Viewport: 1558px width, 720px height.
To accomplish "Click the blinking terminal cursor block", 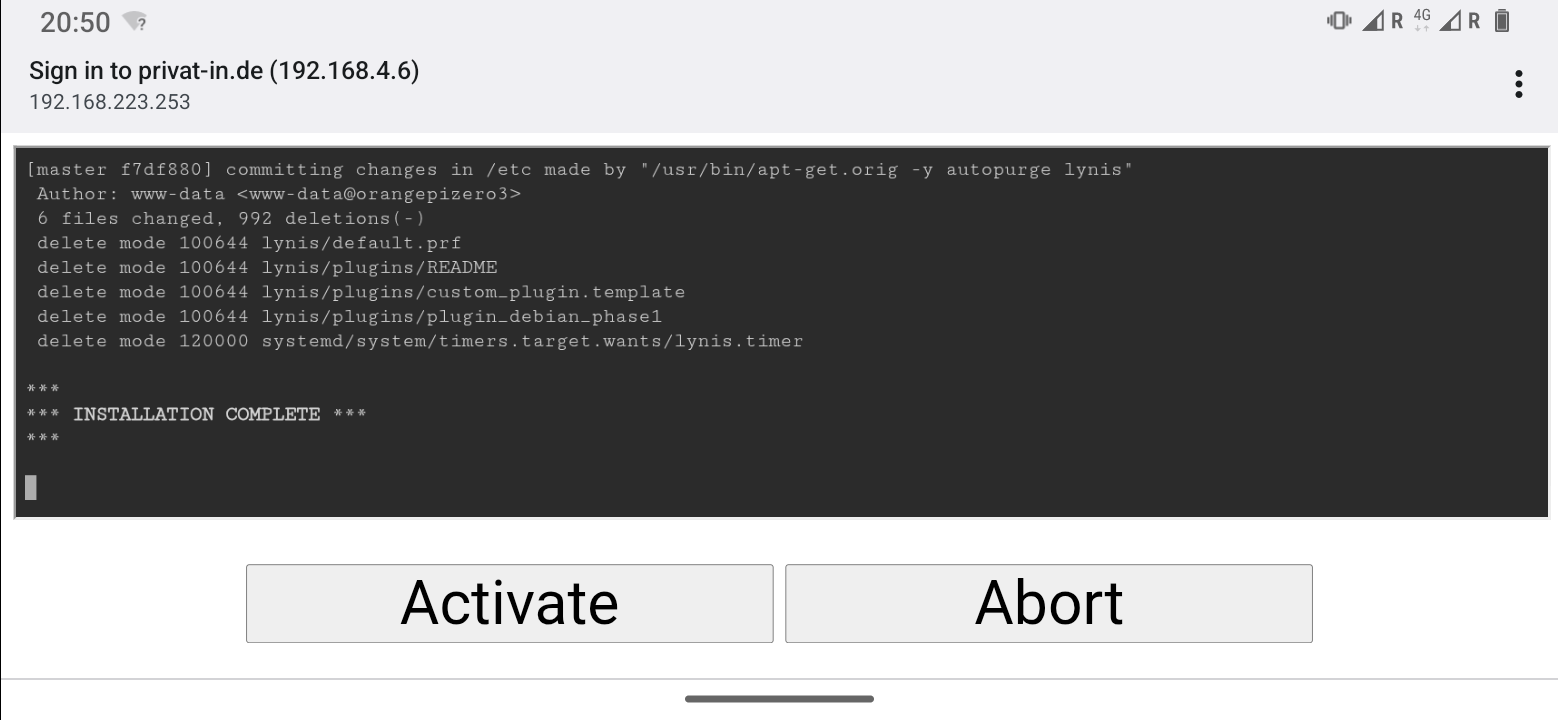I will point(31,487).
